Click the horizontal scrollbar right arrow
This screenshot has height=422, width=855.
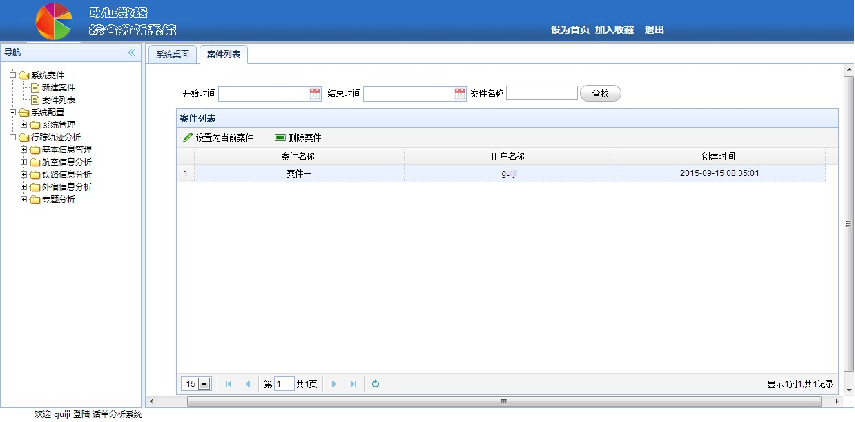click(838, 401)
